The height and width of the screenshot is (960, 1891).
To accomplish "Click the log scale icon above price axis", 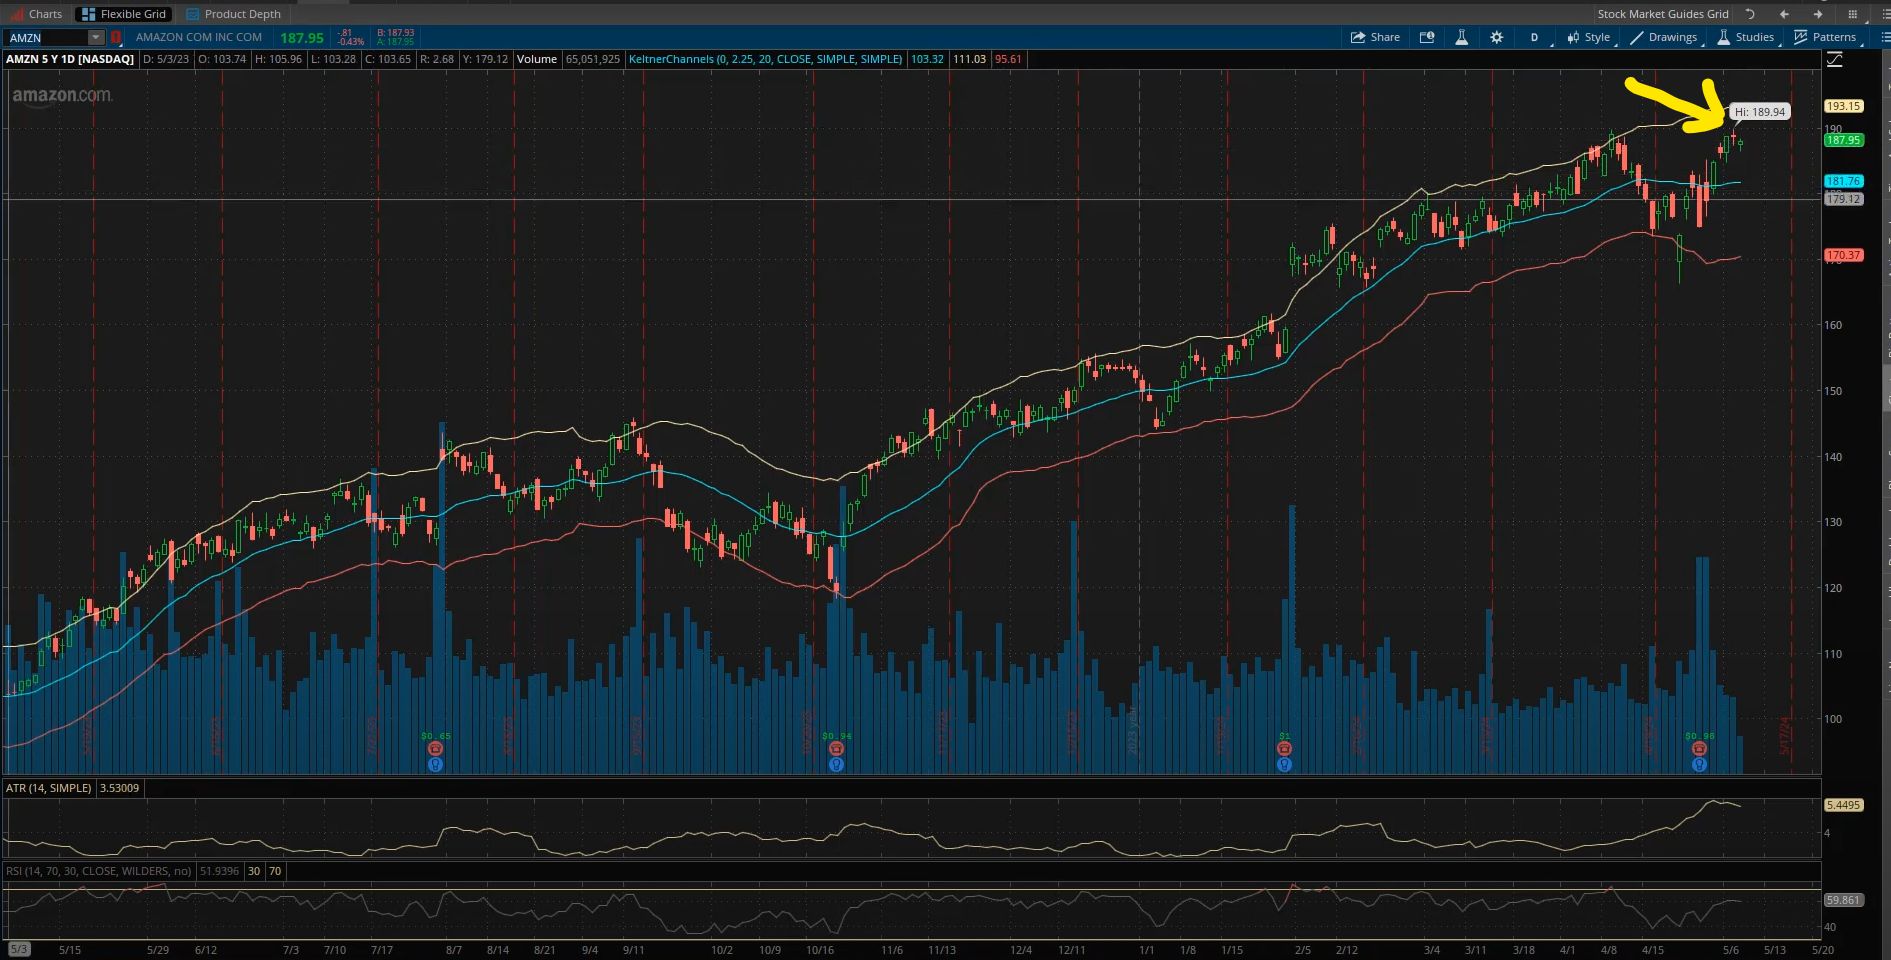I will 1835,60.
